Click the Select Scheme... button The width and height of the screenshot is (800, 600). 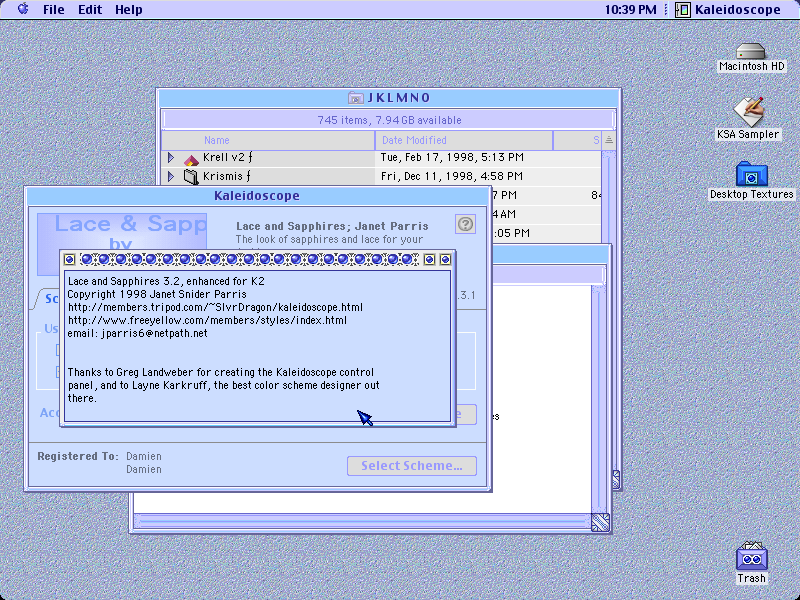coord(412,466)
